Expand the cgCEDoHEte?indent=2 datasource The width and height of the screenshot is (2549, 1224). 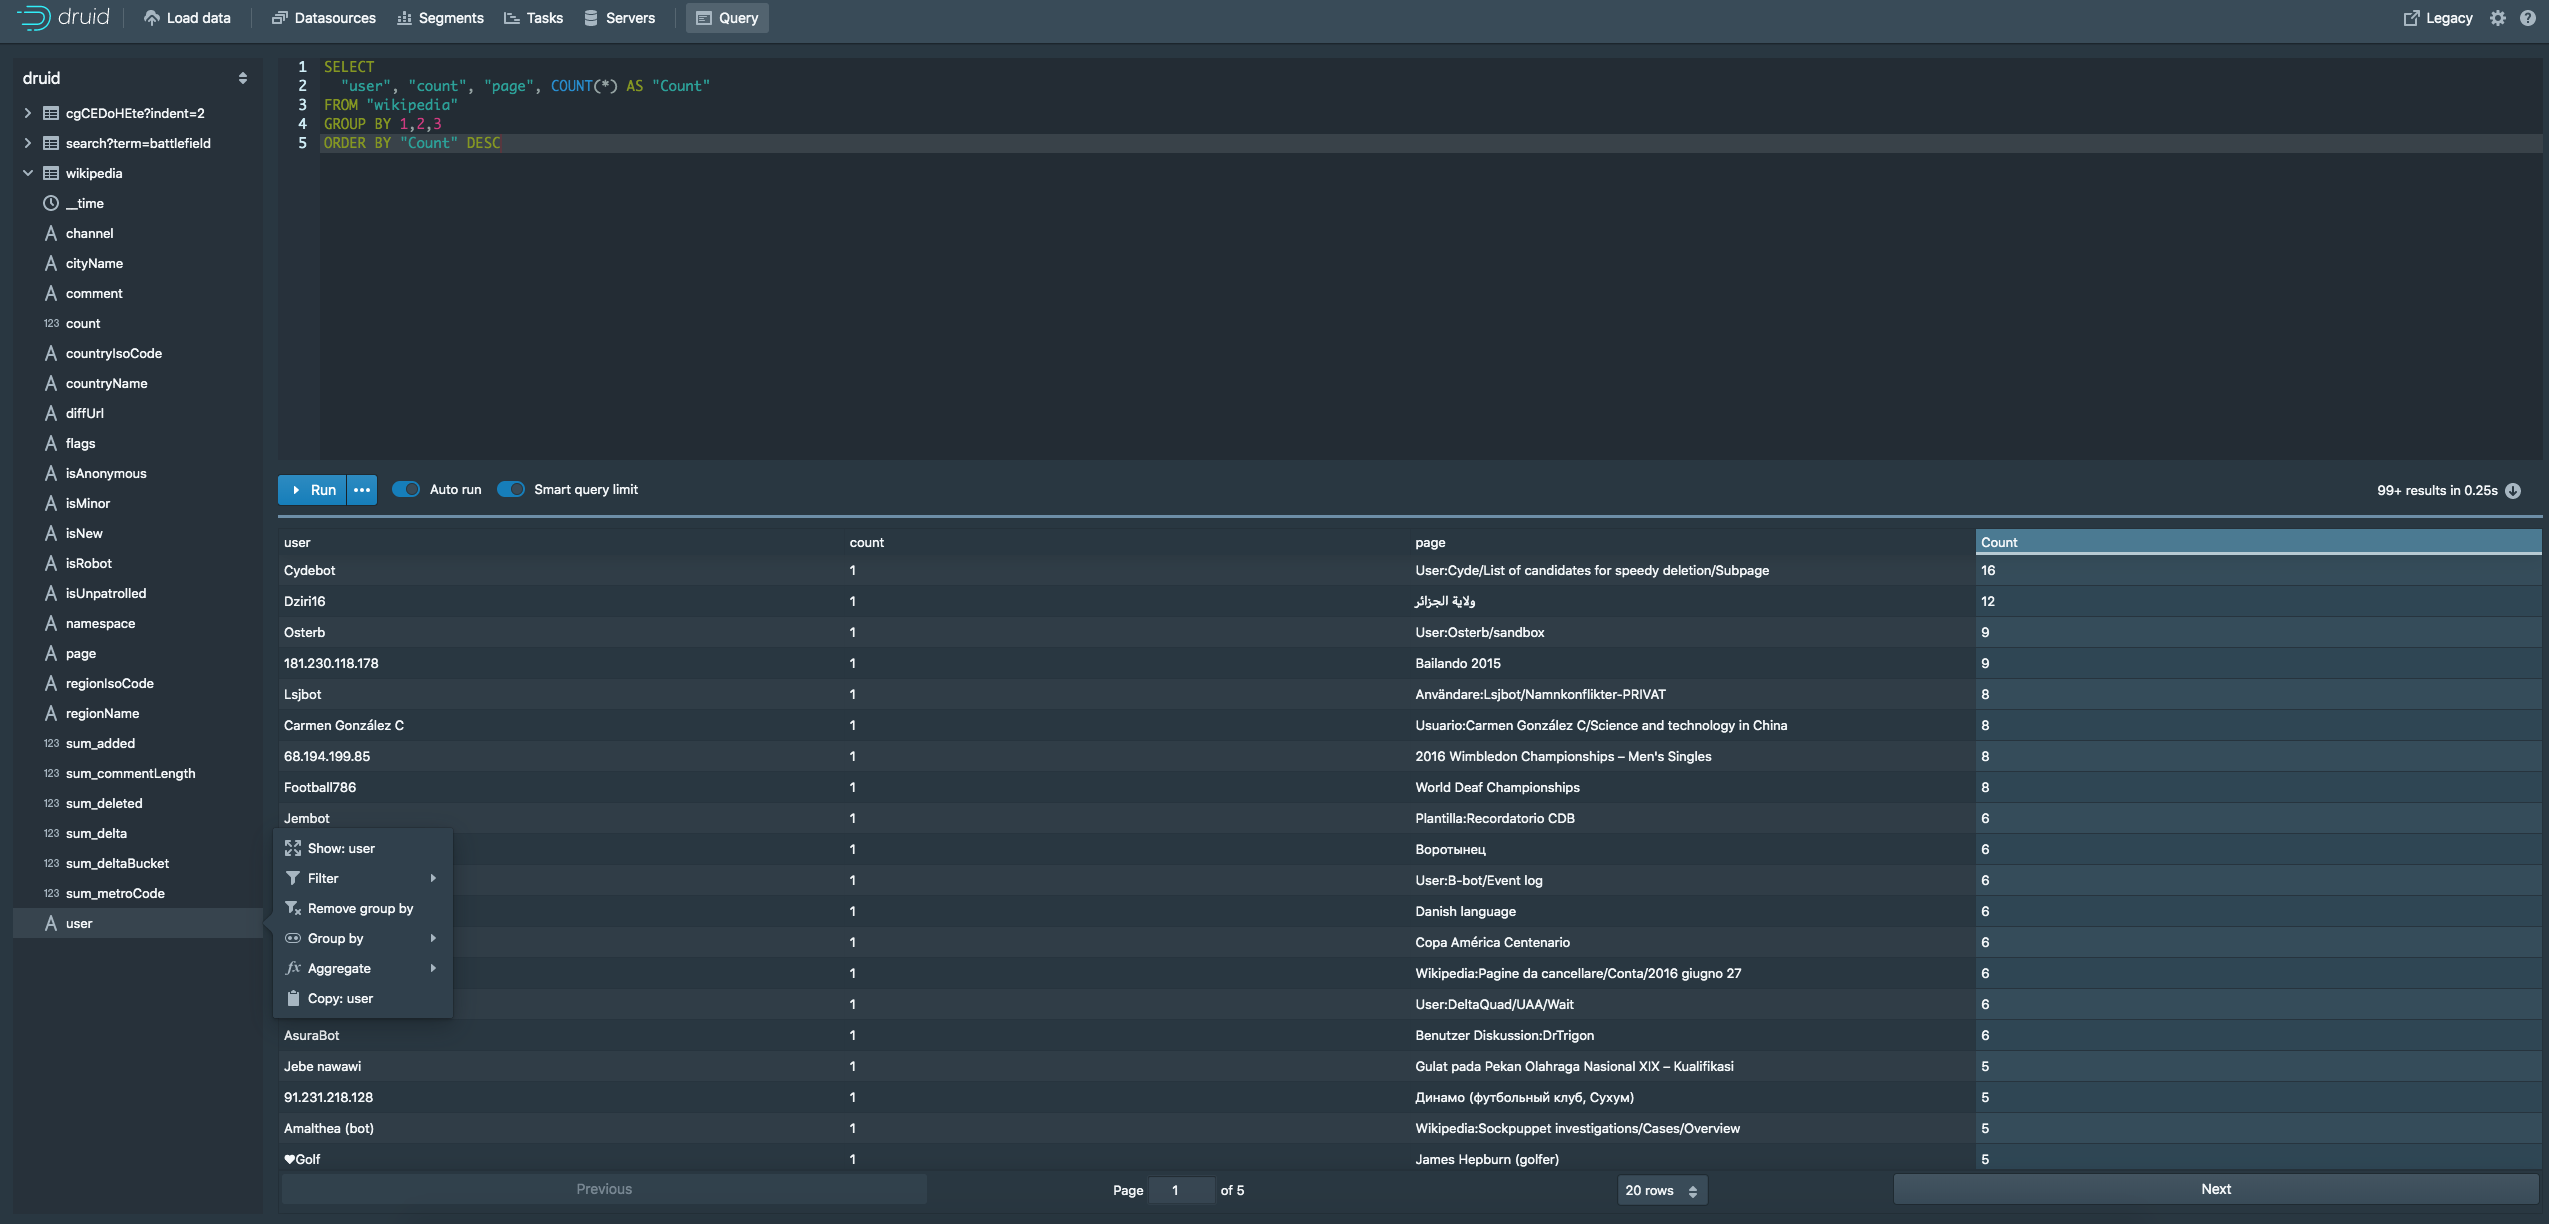[x=28, y=113]
